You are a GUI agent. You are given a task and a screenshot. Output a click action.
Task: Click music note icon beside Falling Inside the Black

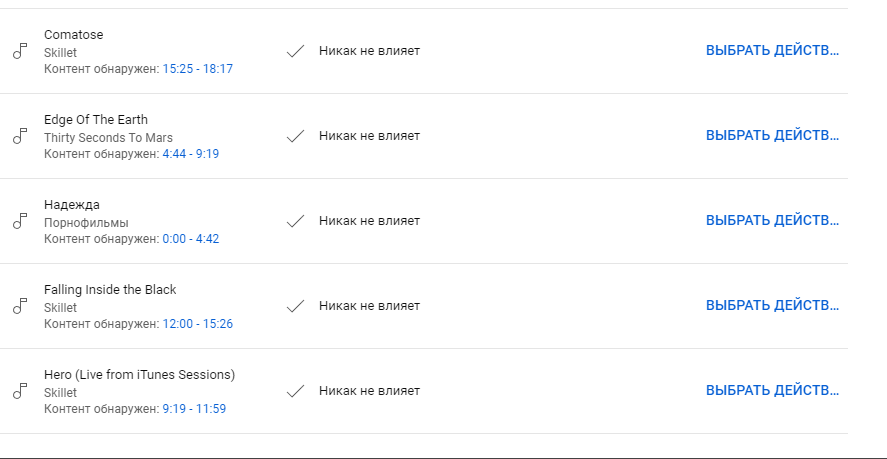[x=19, y=306]
